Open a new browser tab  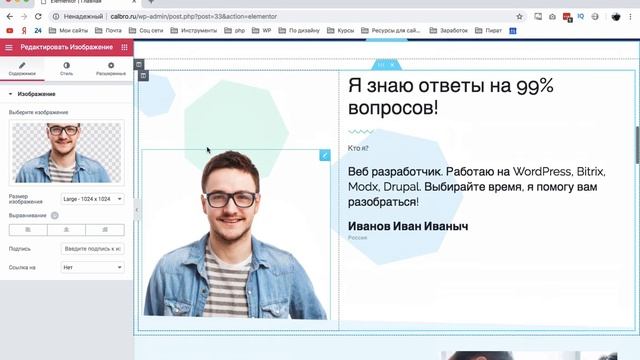tap(151, 2)
